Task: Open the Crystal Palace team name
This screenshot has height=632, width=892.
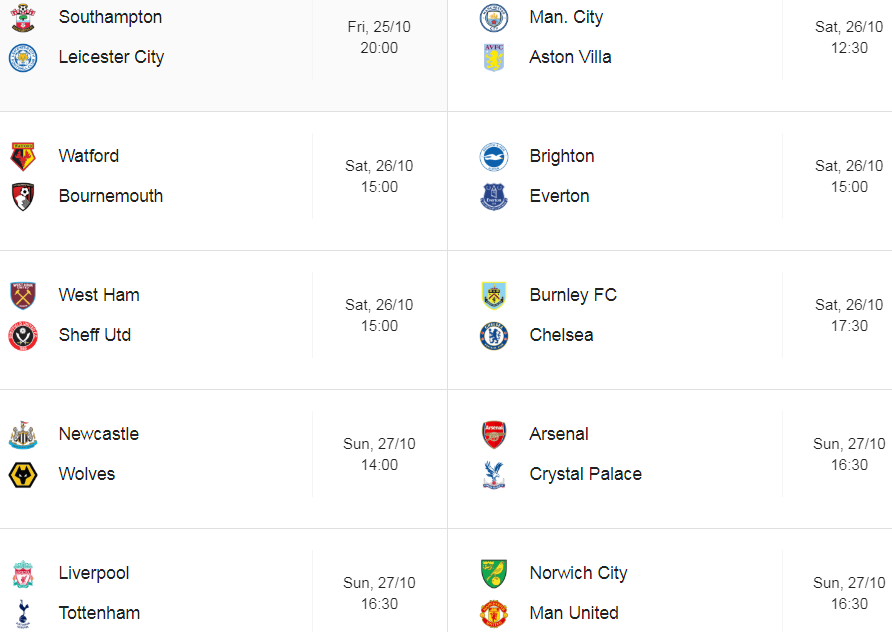Action: click(585, 474)
